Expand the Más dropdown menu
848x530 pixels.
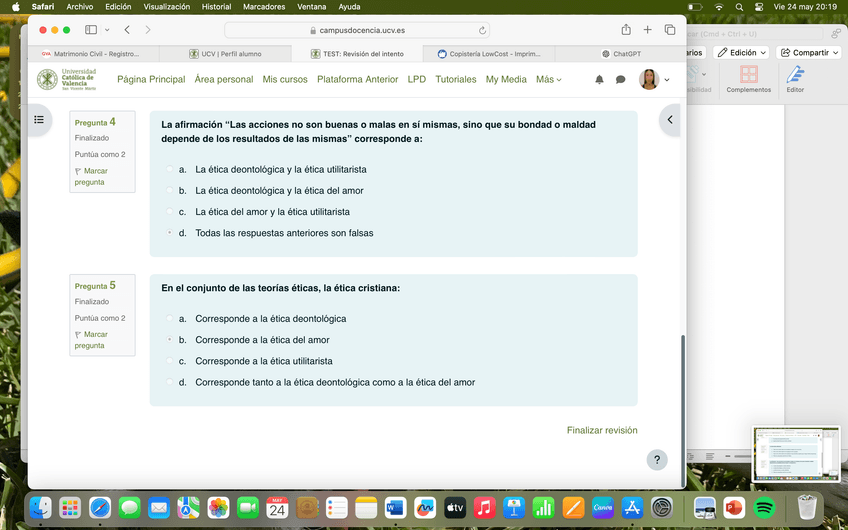548,80
